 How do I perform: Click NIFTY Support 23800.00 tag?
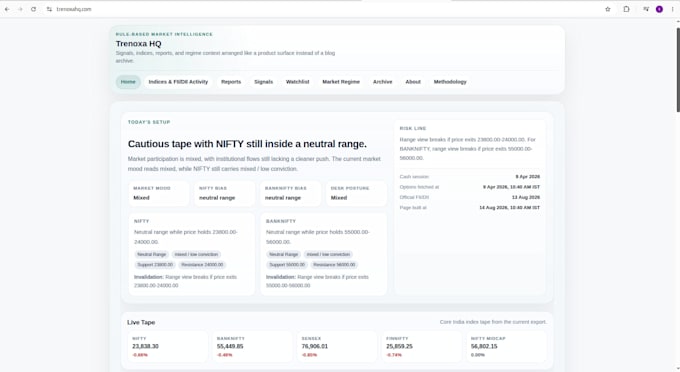(x=155, y=265)
